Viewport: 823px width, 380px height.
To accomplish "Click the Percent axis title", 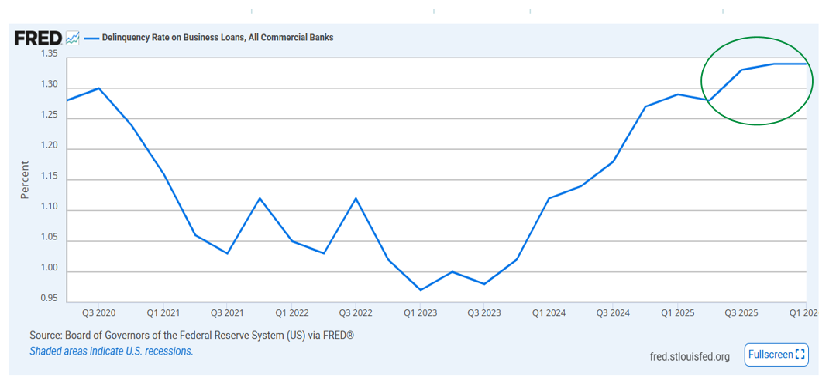I will point(24,178).
